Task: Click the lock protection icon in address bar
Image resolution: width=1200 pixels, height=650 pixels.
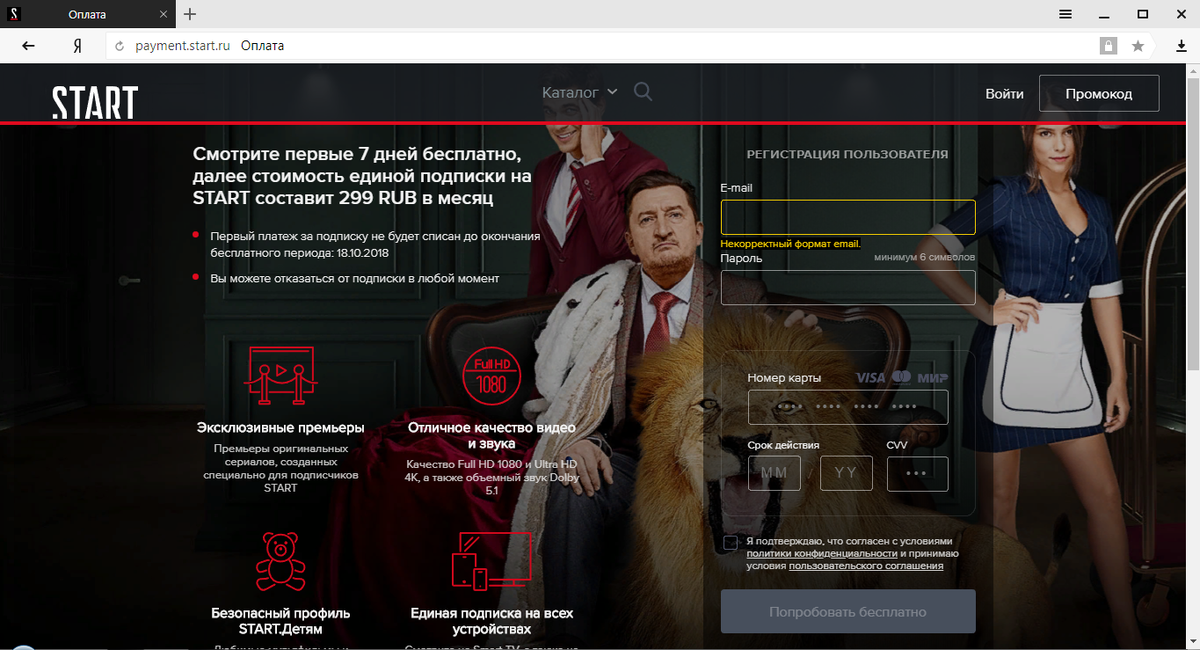Action: pyautogui.click(x=1108, y=46)
